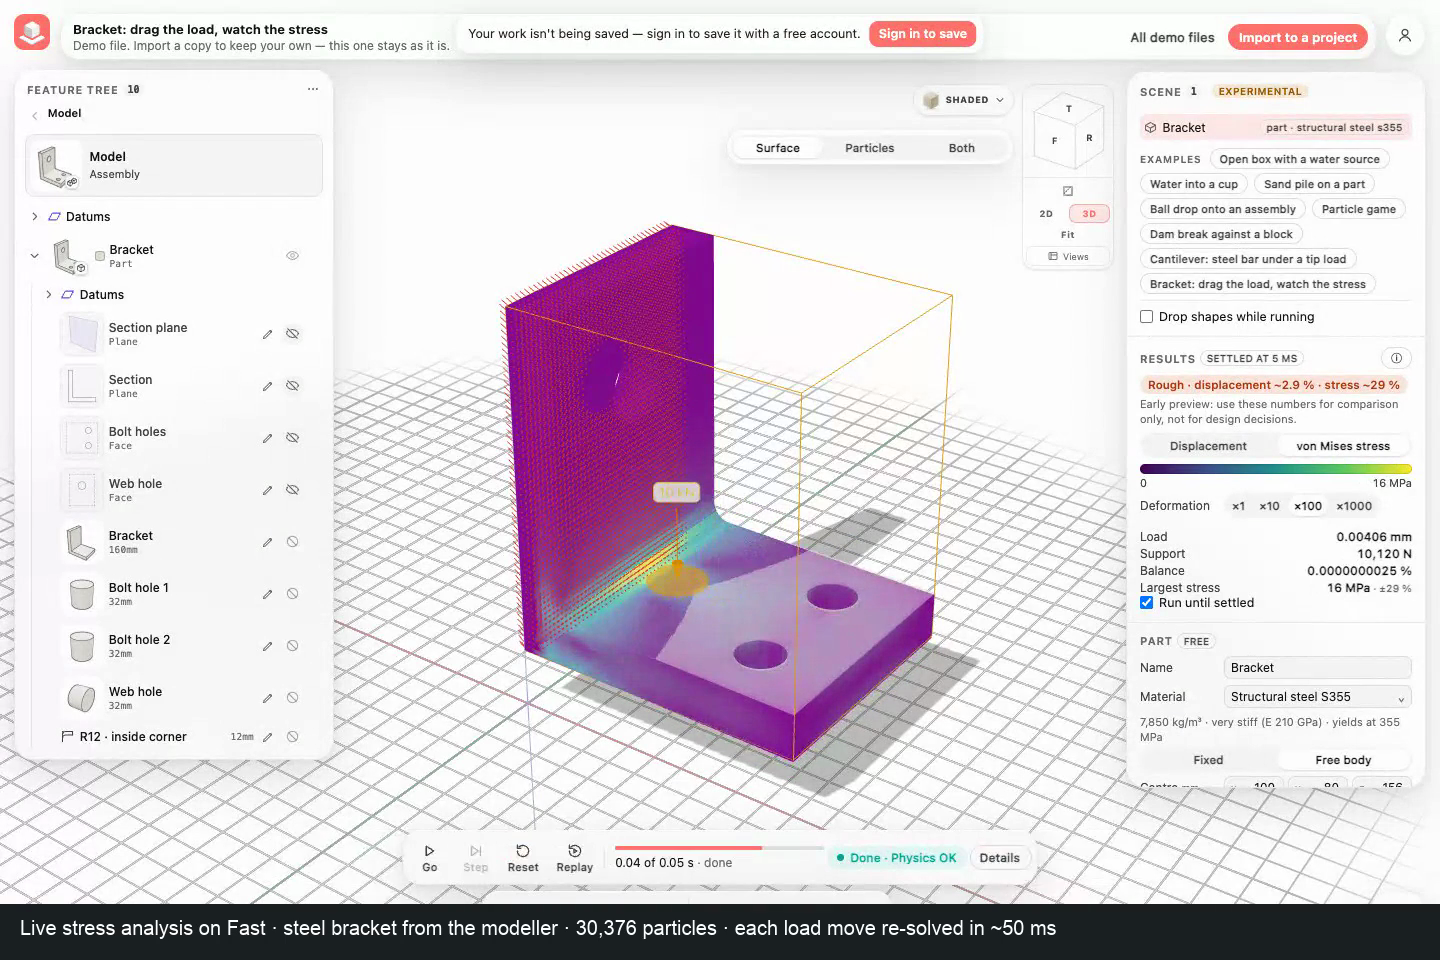Collapse the Bracket part tree
Viewport: 1440px width, 960px height.
coord(35,256)
